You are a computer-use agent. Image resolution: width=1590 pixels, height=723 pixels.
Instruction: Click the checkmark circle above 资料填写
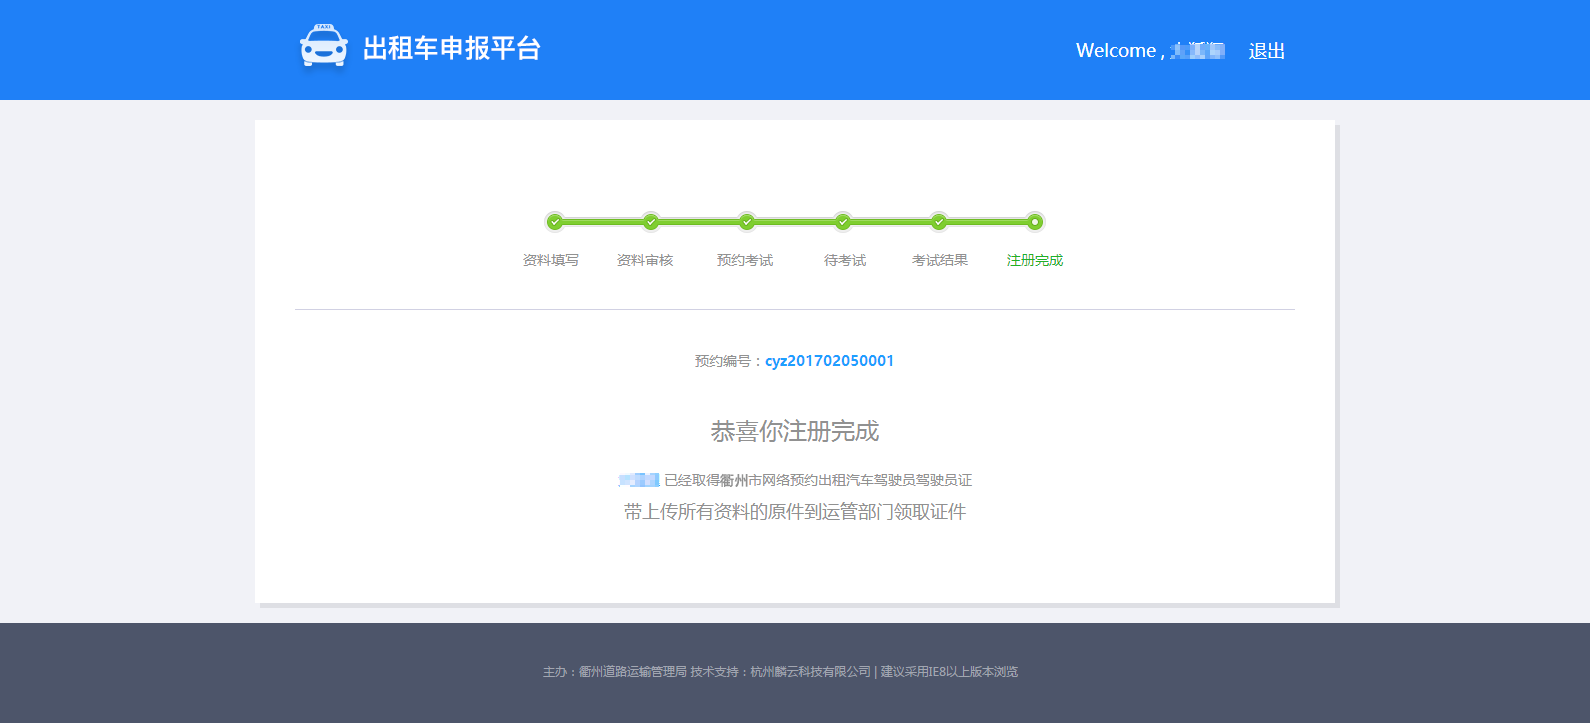(555, 222)
